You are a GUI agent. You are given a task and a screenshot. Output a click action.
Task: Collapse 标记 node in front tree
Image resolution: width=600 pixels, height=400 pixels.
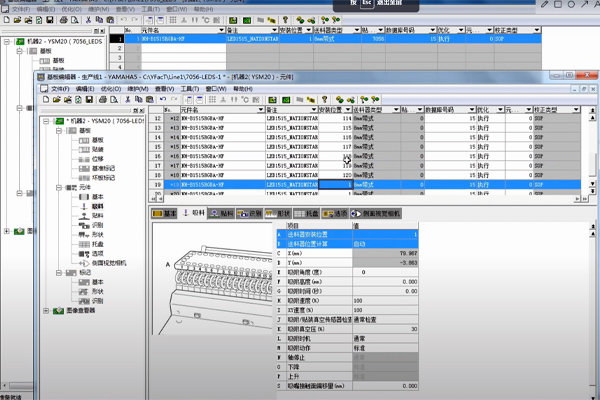(59, 273)
